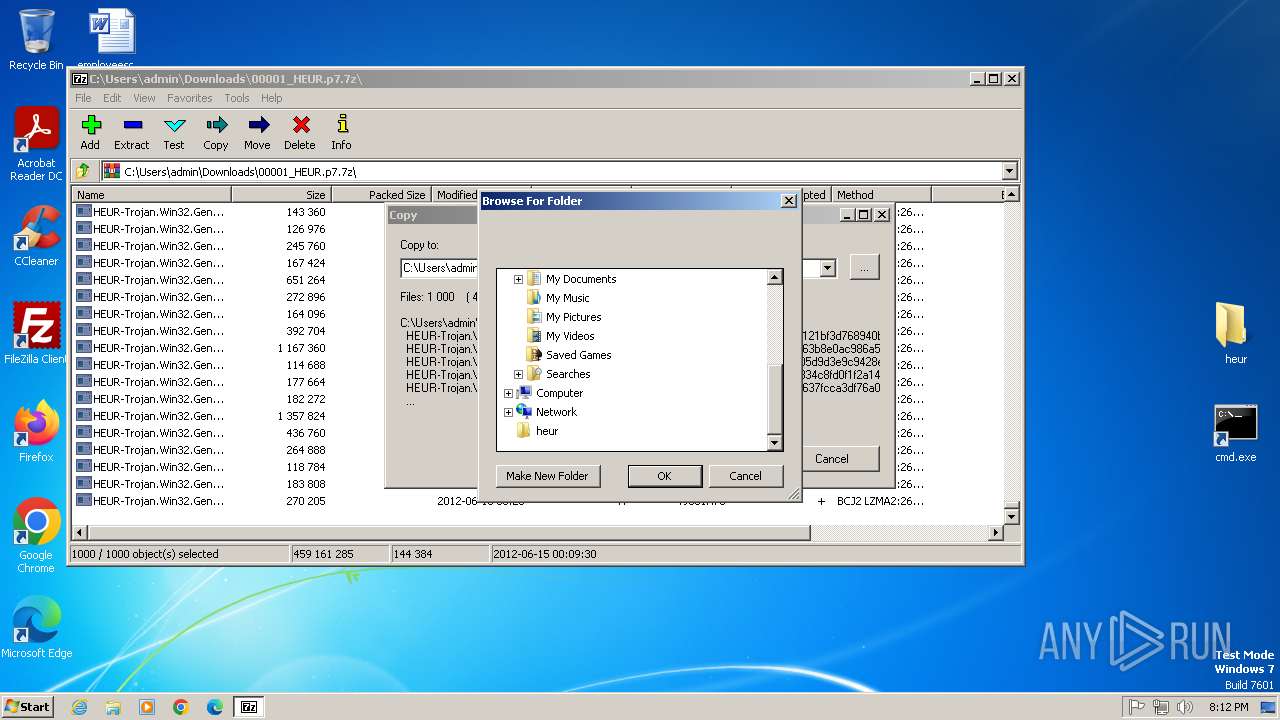Select My Videos folder in tree

click(570, 336)
